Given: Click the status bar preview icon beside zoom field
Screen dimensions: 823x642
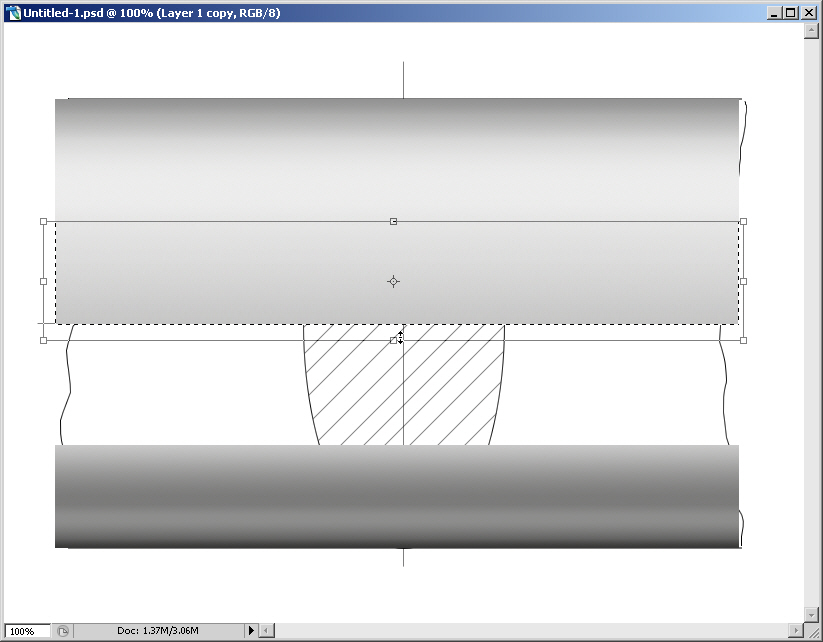Looking at the screenshot, I should [x=62, y=631].
